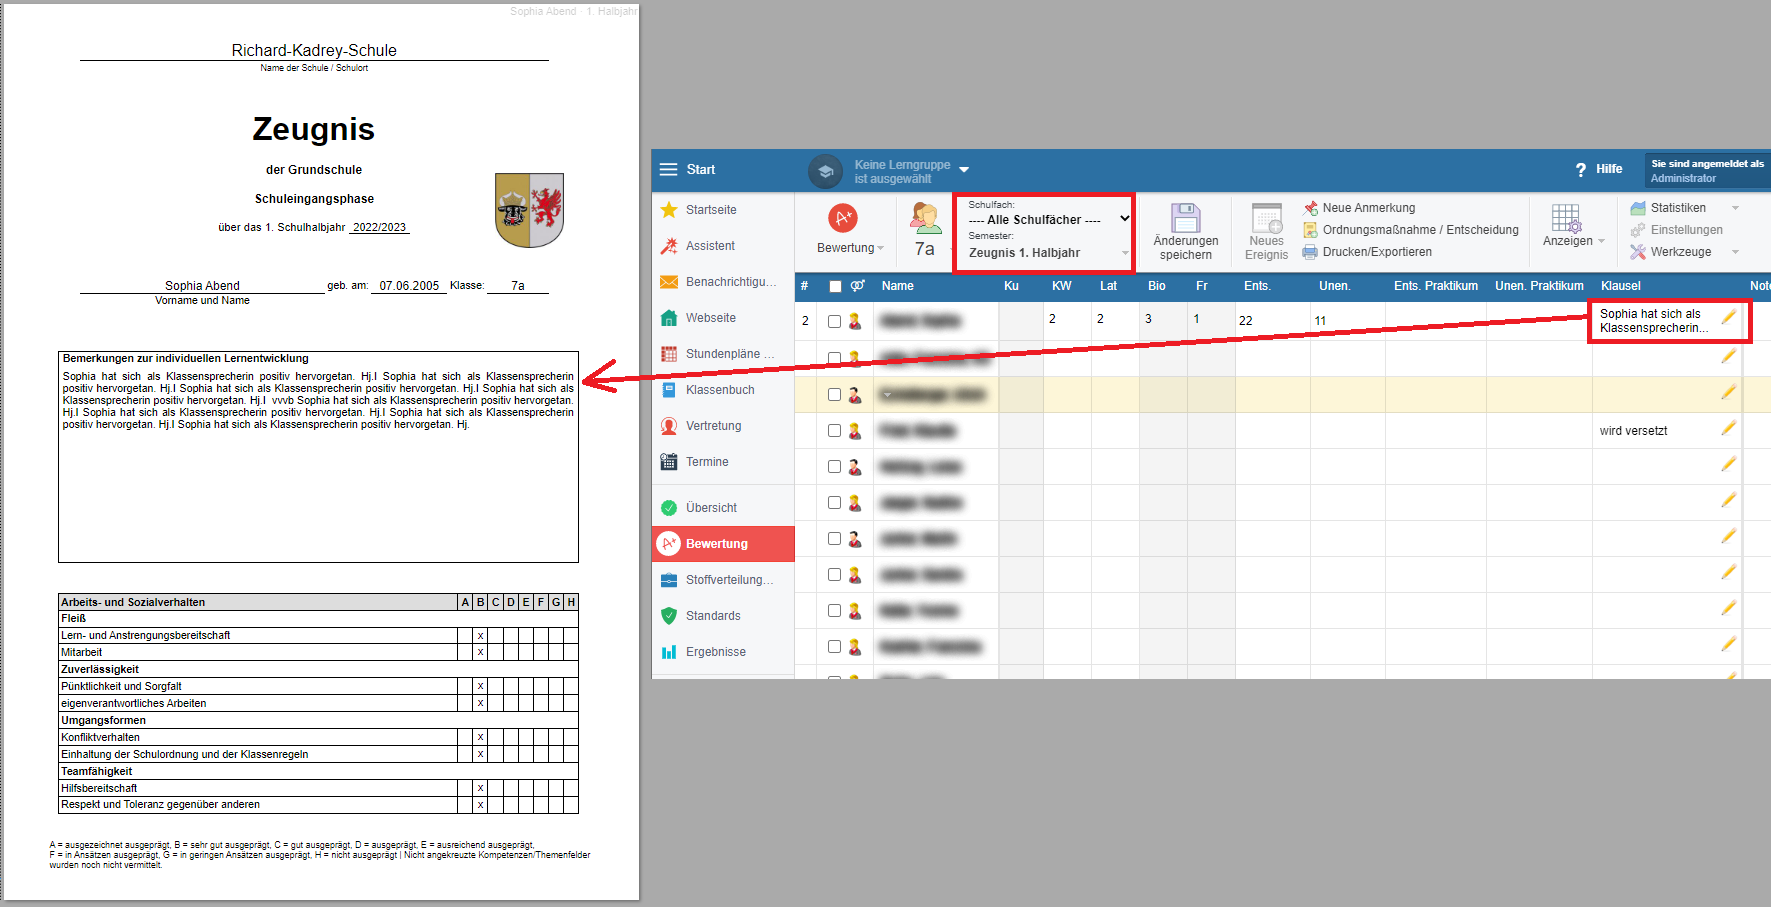Sort table by the Name column header
Viewport: 1771px width, 907px height.
pos(897,286)
